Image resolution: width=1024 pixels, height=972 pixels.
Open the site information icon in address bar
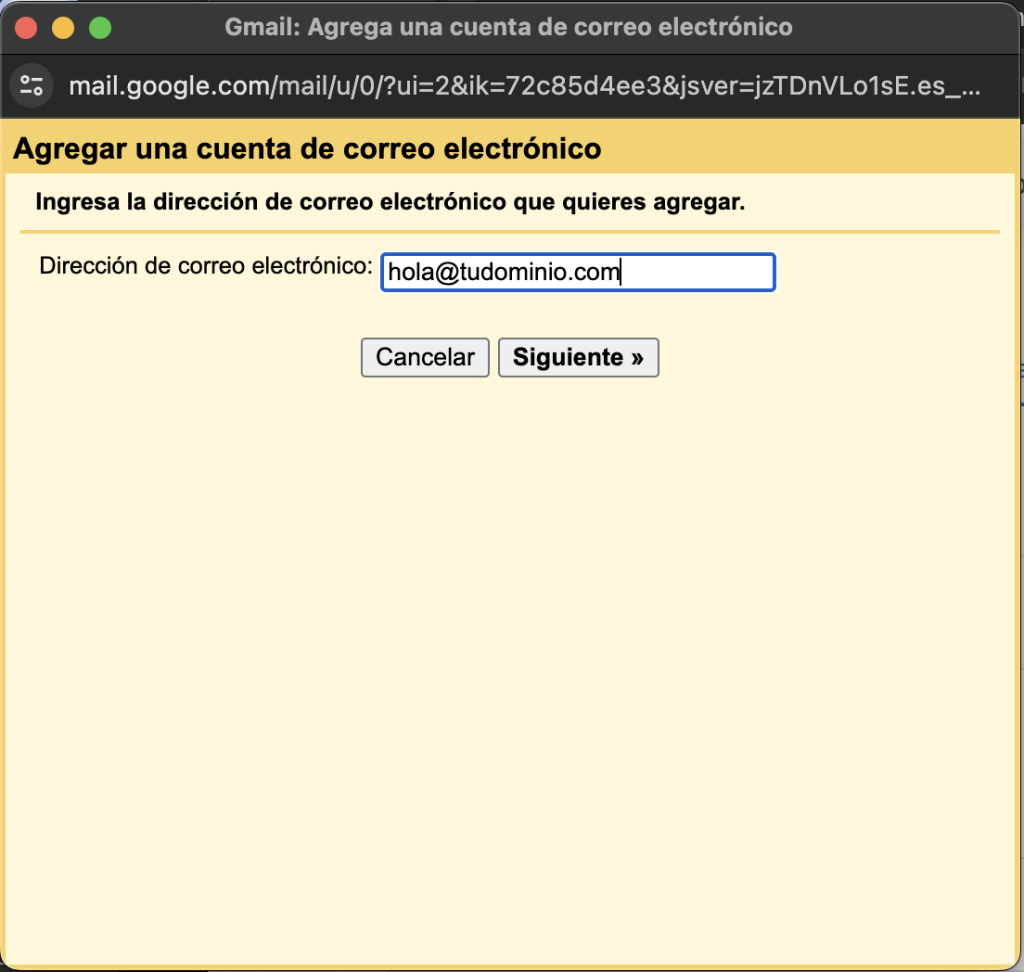coord(31,84)
